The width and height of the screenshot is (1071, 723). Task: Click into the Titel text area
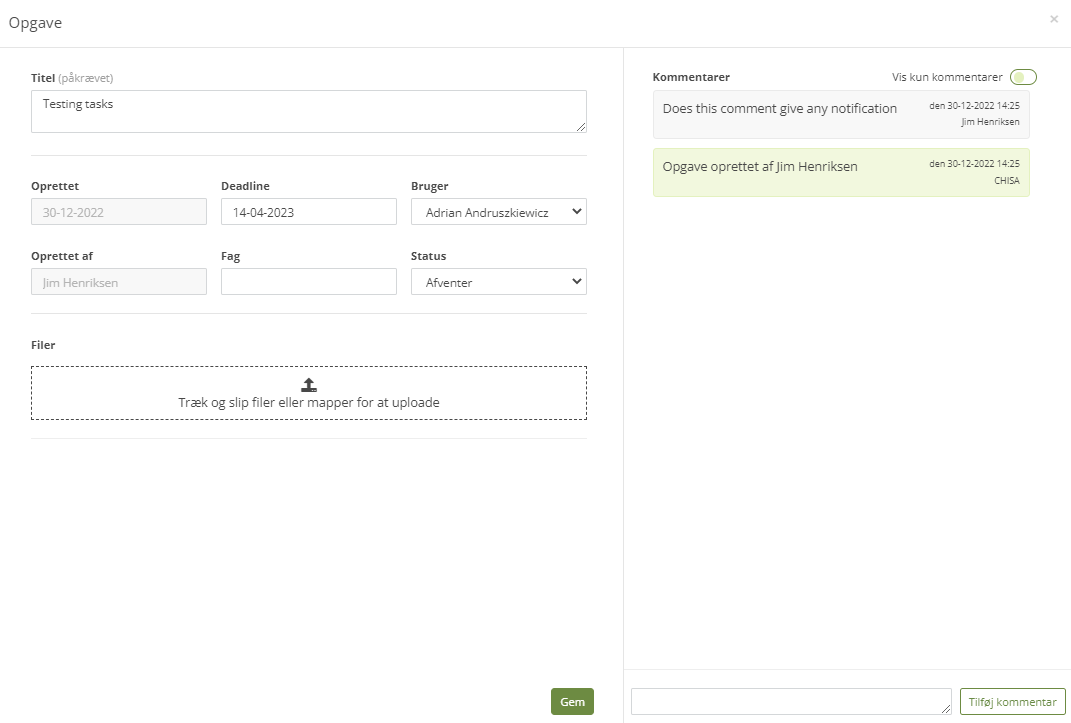(308, 111)
